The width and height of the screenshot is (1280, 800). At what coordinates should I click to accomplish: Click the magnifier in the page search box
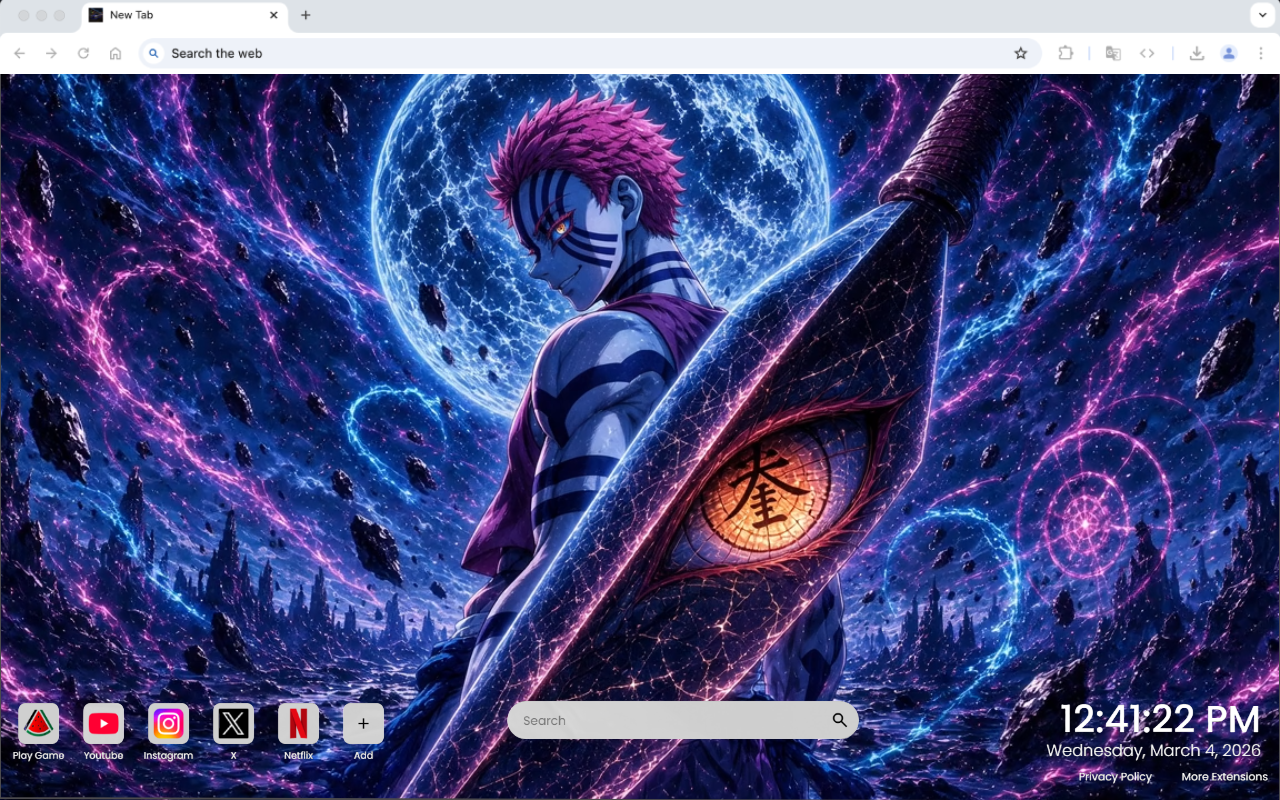[839, 720]
